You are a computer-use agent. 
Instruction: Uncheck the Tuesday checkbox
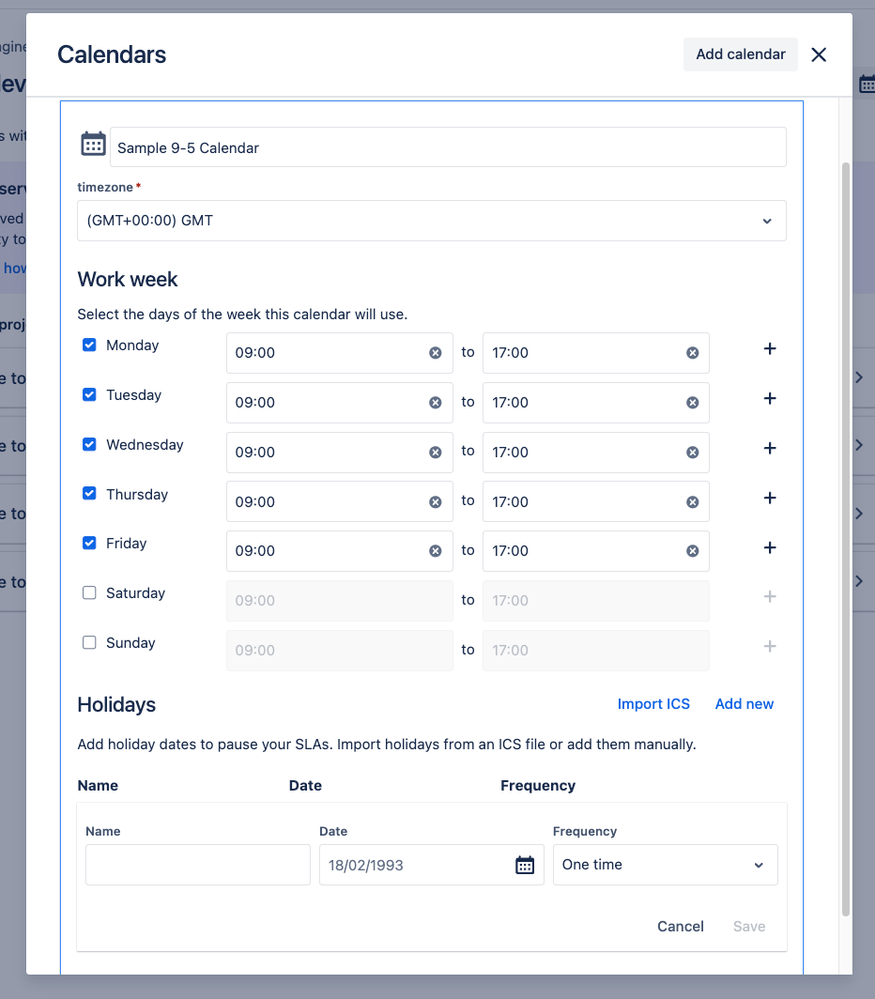coord(89,394)
